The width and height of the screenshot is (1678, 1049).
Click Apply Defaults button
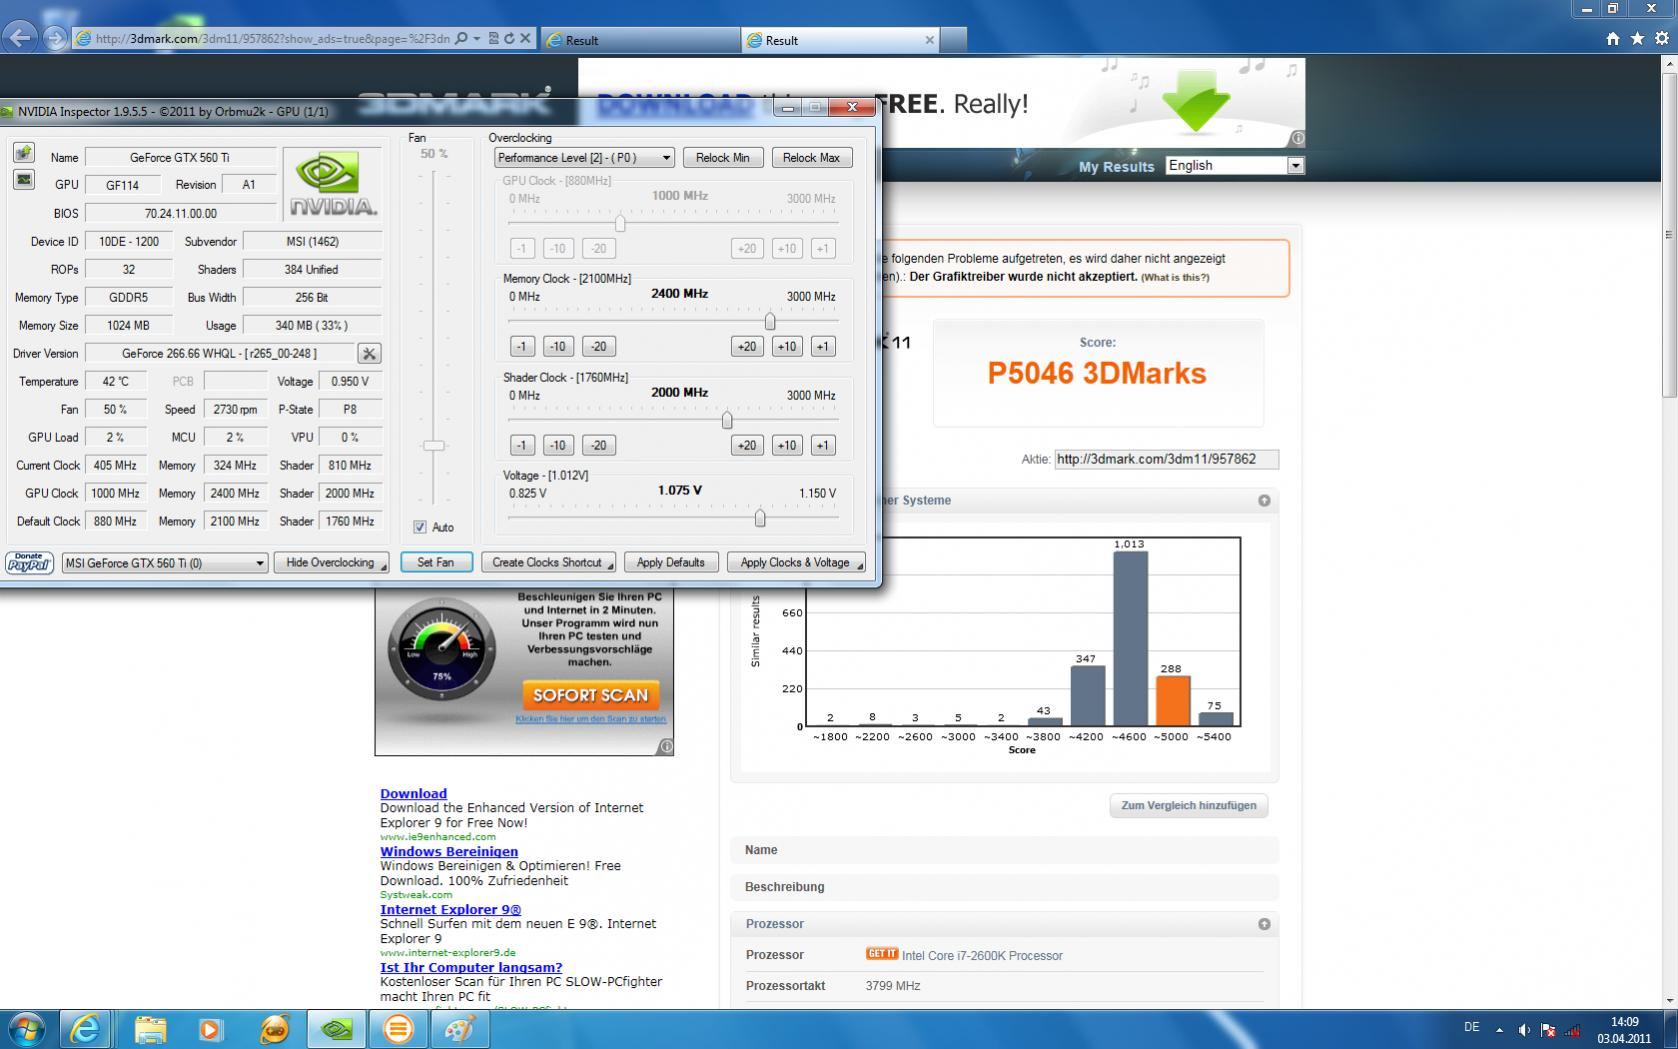tap(671, 563)
